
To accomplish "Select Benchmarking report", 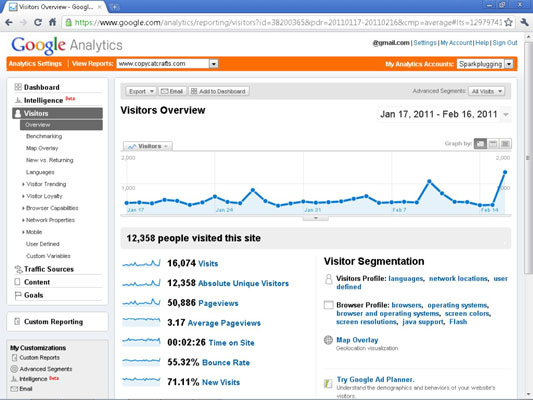I will pos(44,136).
